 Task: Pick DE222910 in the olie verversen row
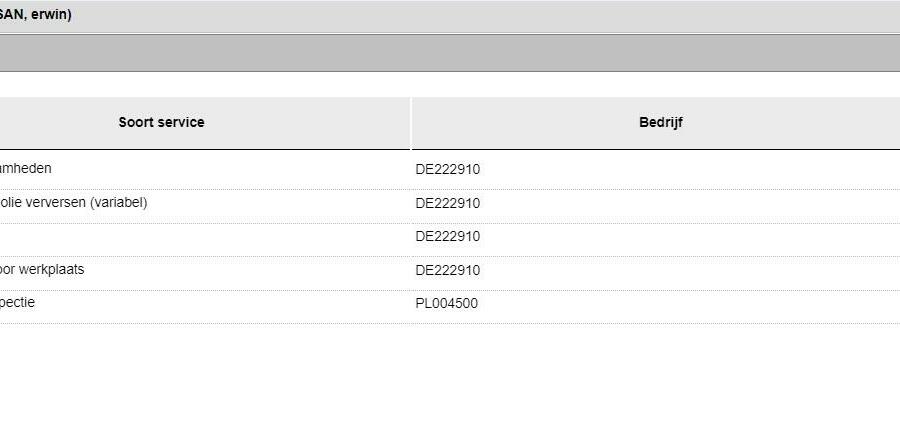(x=447, y=203)
